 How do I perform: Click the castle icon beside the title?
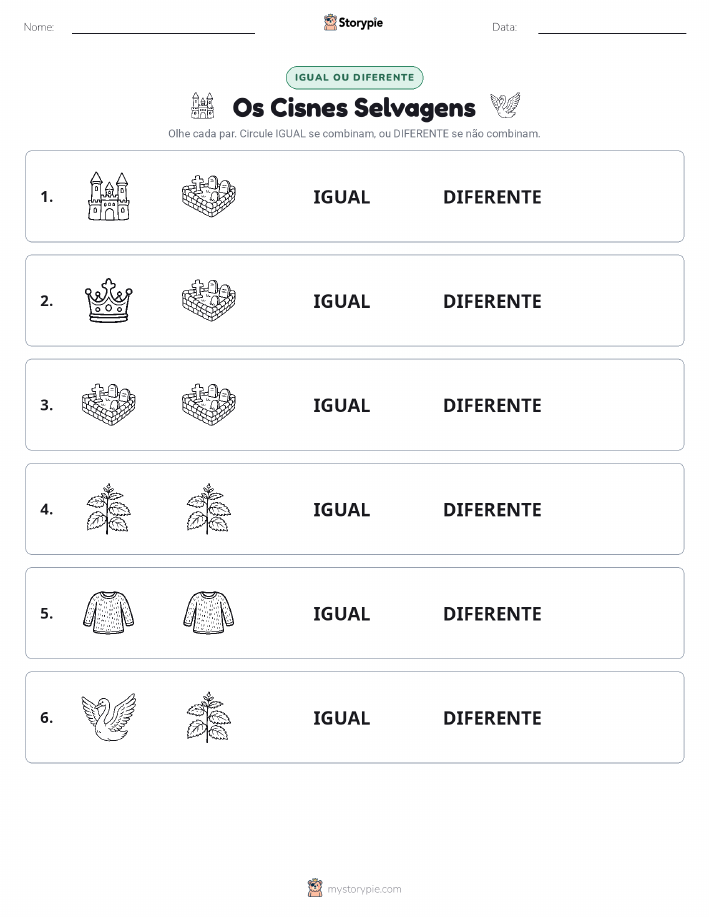202,106
